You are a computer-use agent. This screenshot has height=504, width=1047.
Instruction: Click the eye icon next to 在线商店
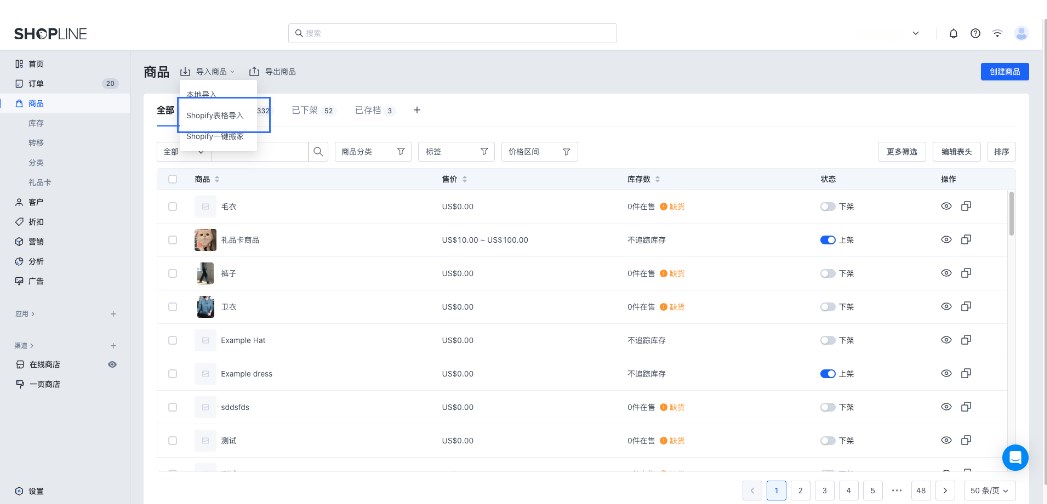(x=112, y=364)
